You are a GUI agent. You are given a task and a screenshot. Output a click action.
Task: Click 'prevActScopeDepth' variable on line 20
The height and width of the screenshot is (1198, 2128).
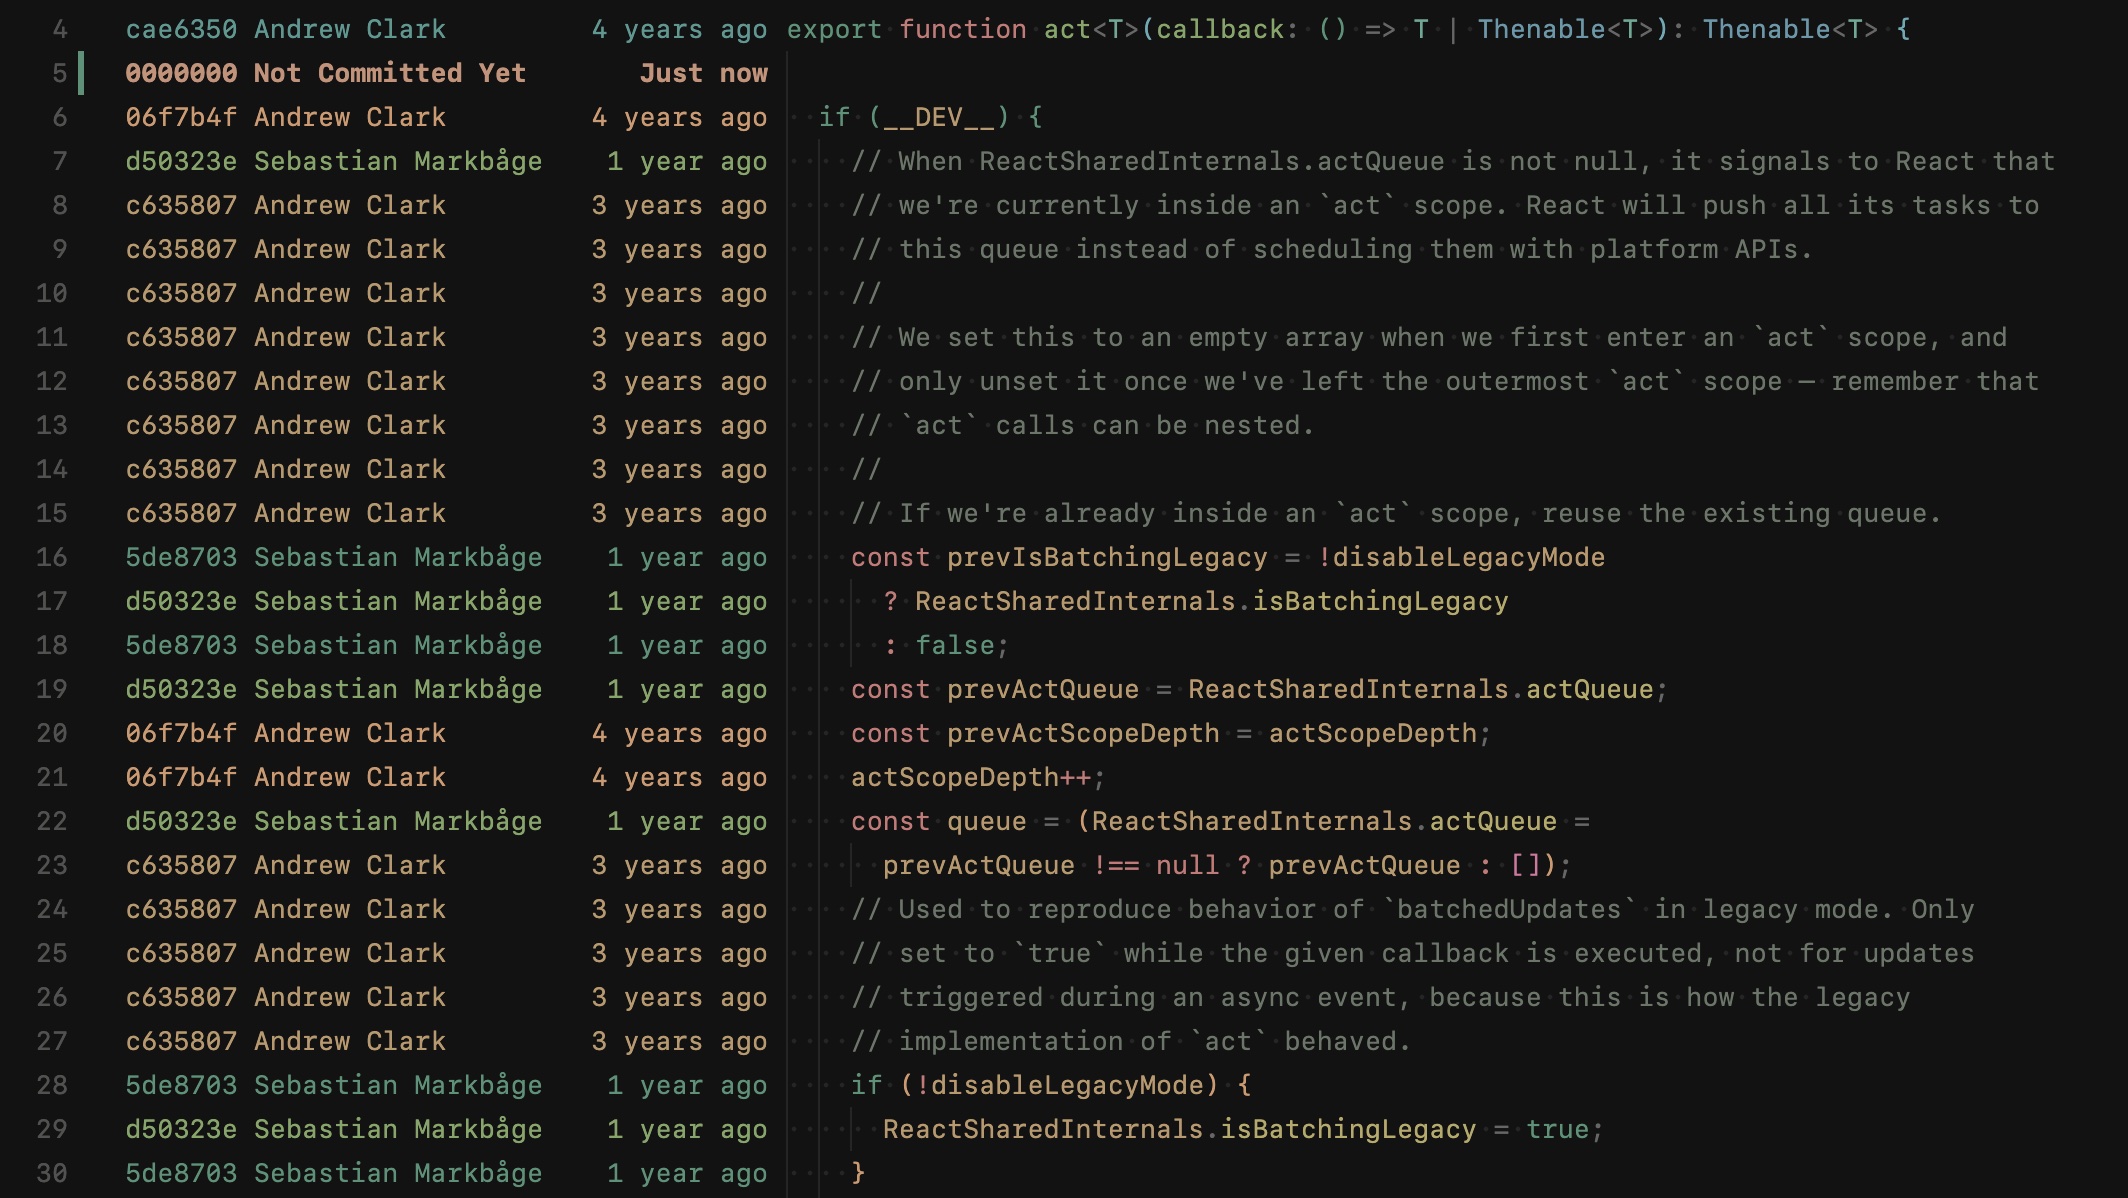(1083, 733)
